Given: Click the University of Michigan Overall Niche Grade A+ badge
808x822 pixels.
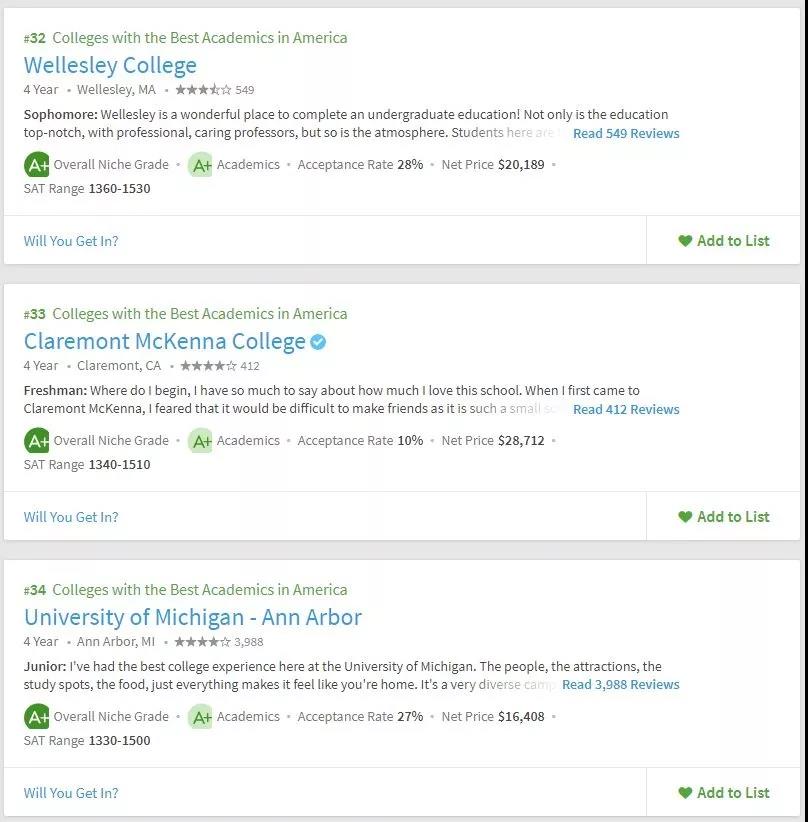Looking at the screenshot, I should tap(37, 717).
